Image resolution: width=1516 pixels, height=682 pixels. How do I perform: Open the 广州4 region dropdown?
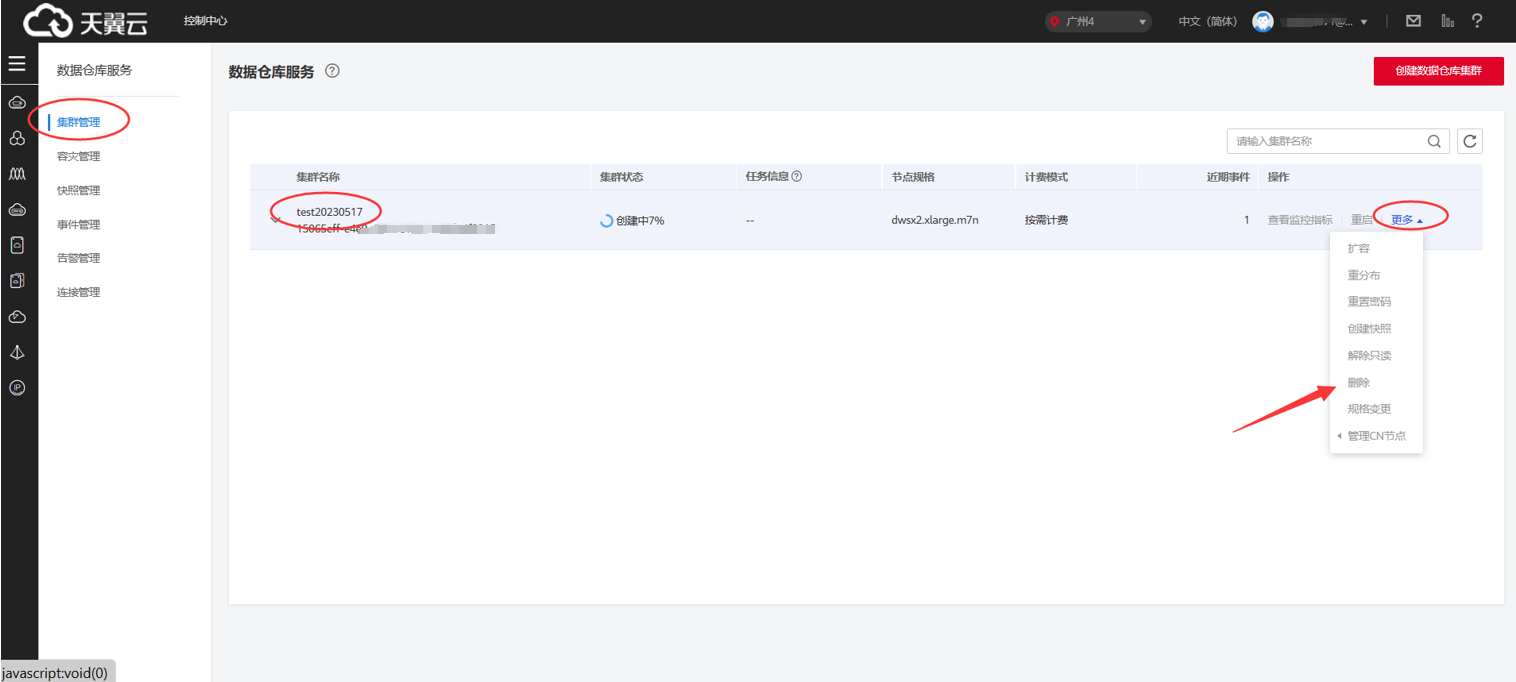(x=1098, y=21)
